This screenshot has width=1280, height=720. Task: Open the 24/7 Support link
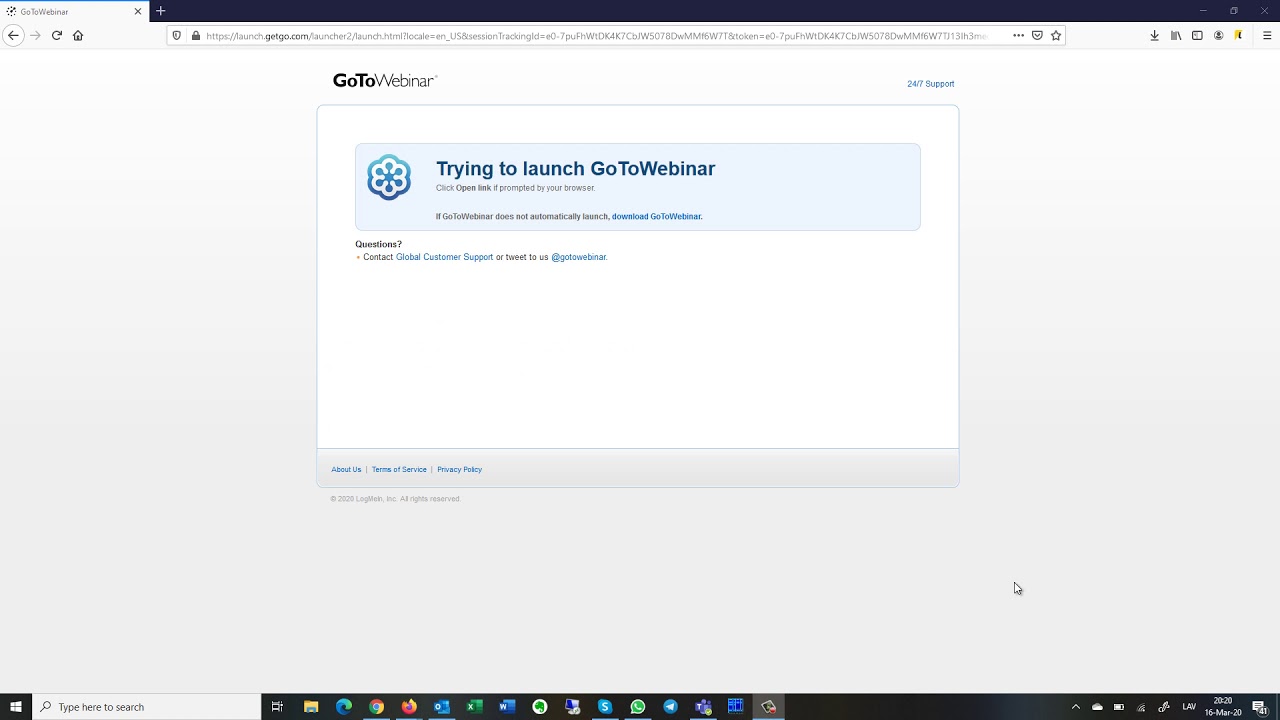[930, 84]
